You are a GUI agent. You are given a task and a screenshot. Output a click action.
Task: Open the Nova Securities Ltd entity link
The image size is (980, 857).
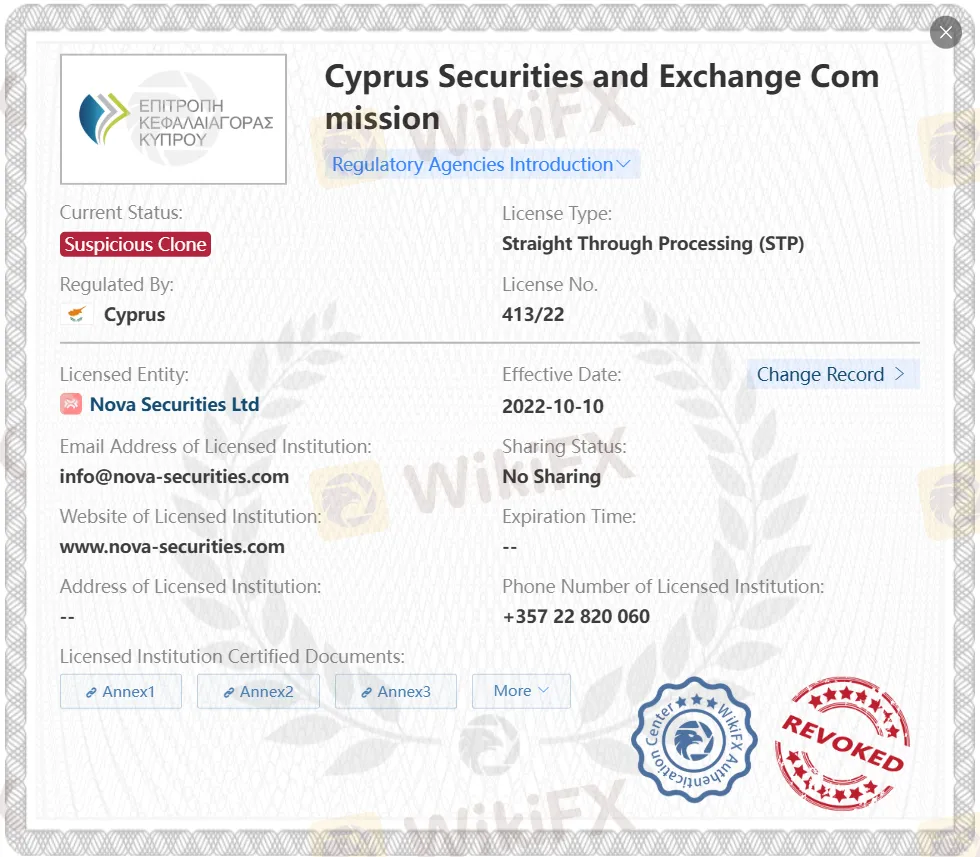click(174, 404)
